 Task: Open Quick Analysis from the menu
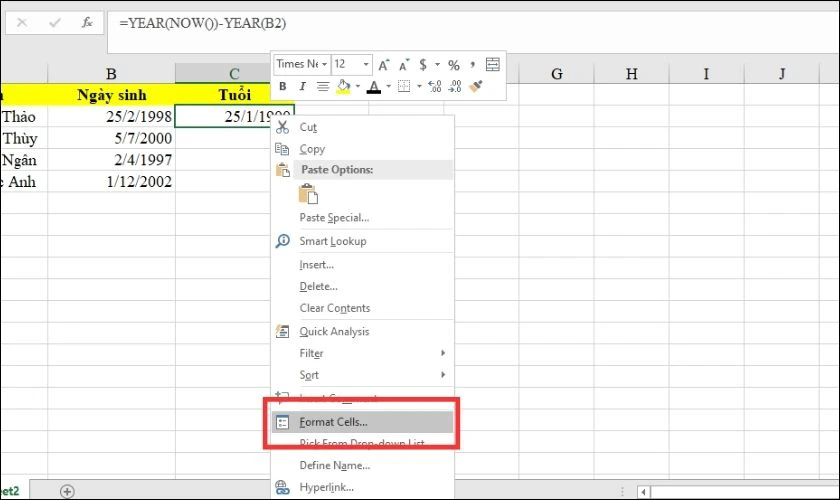[x=362, y=332]
